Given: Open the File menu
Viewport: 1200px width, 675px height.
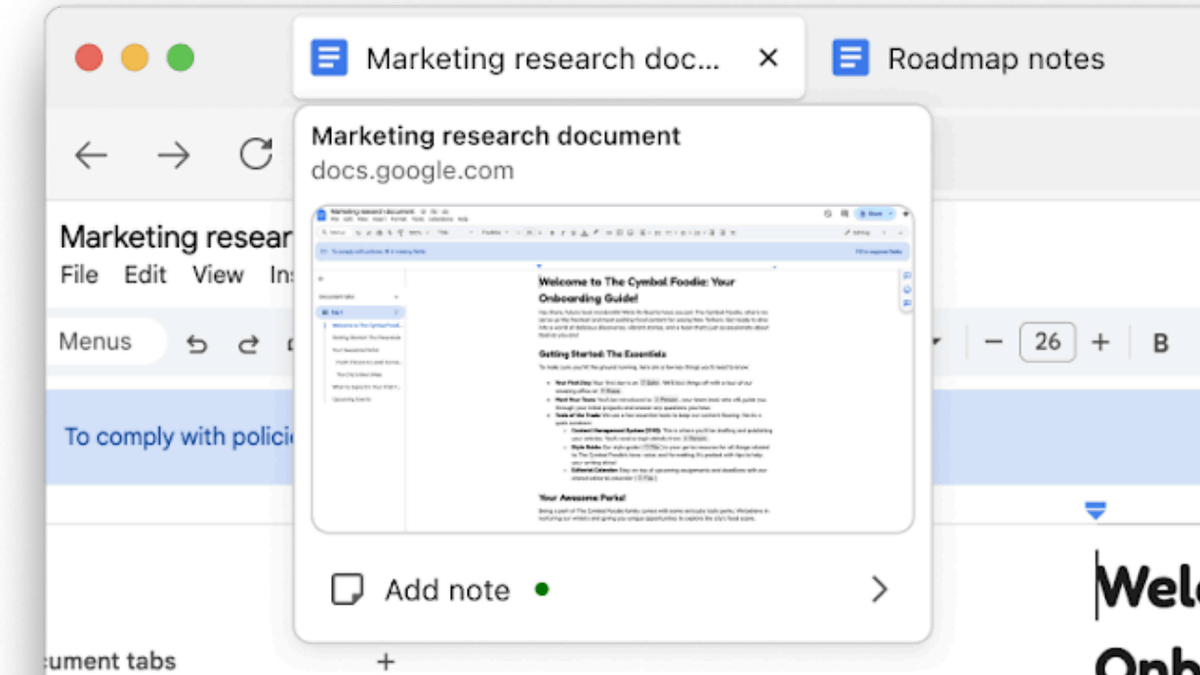Looking at the screenshot, I should click(x=79, y=275).
